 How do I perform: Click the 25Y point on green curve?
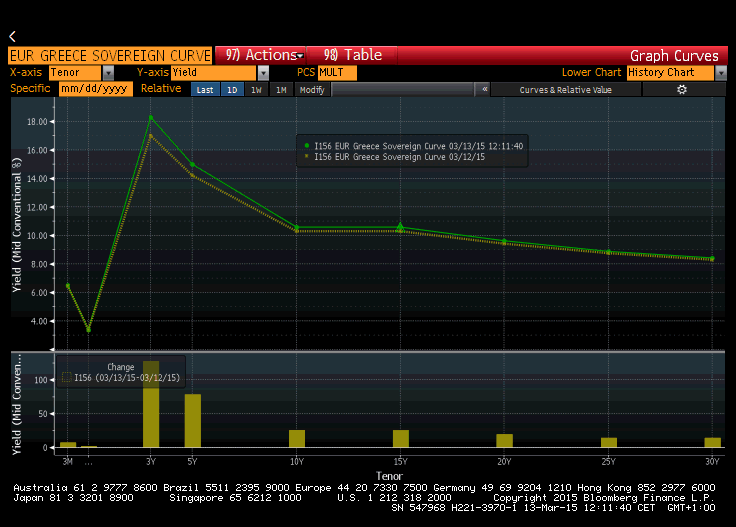click(x=609, y=252)
